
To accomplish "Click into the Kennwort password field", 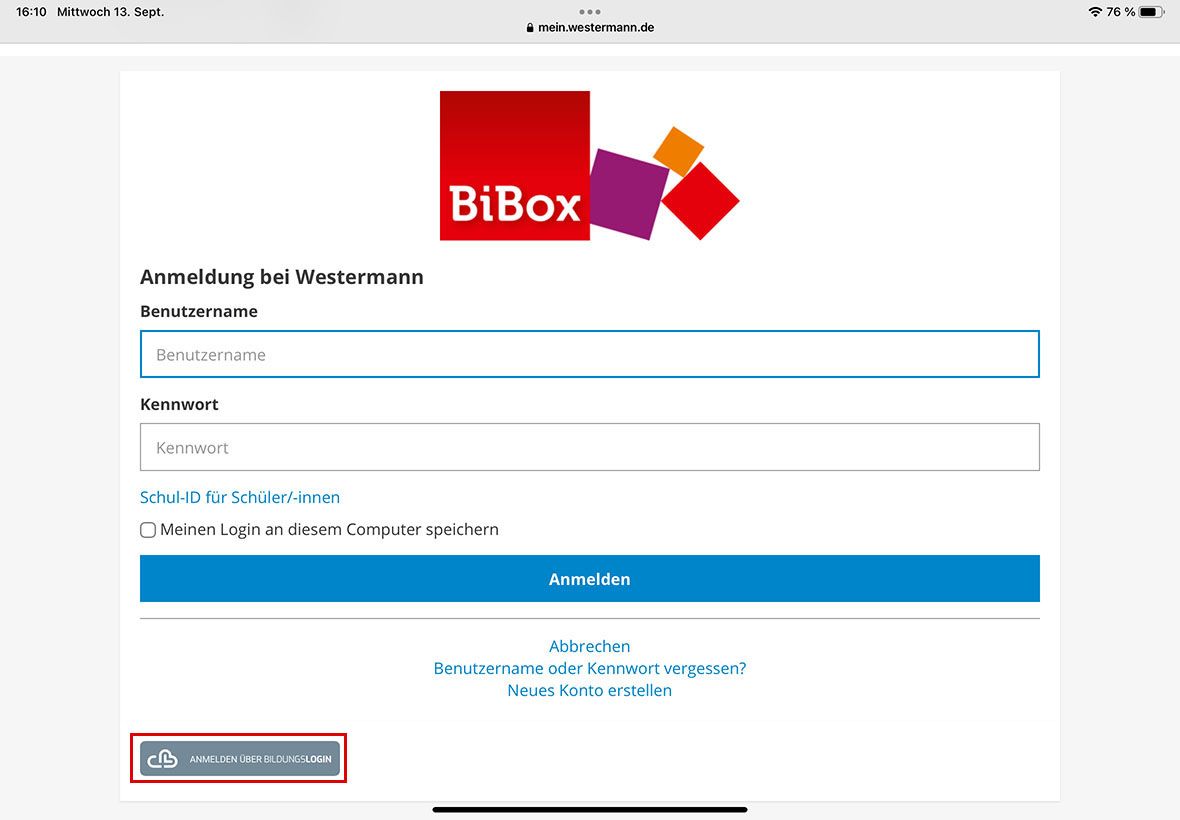I will point(590,447).
